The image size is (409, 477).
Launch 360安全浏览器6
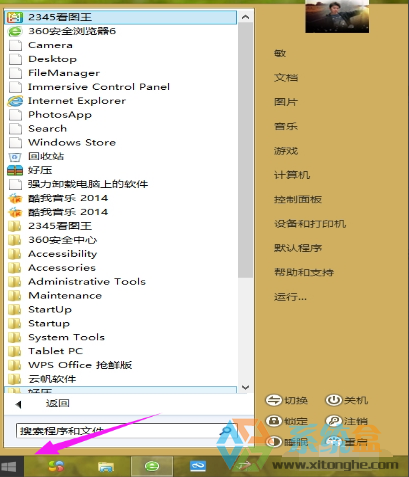coord(121,31)
